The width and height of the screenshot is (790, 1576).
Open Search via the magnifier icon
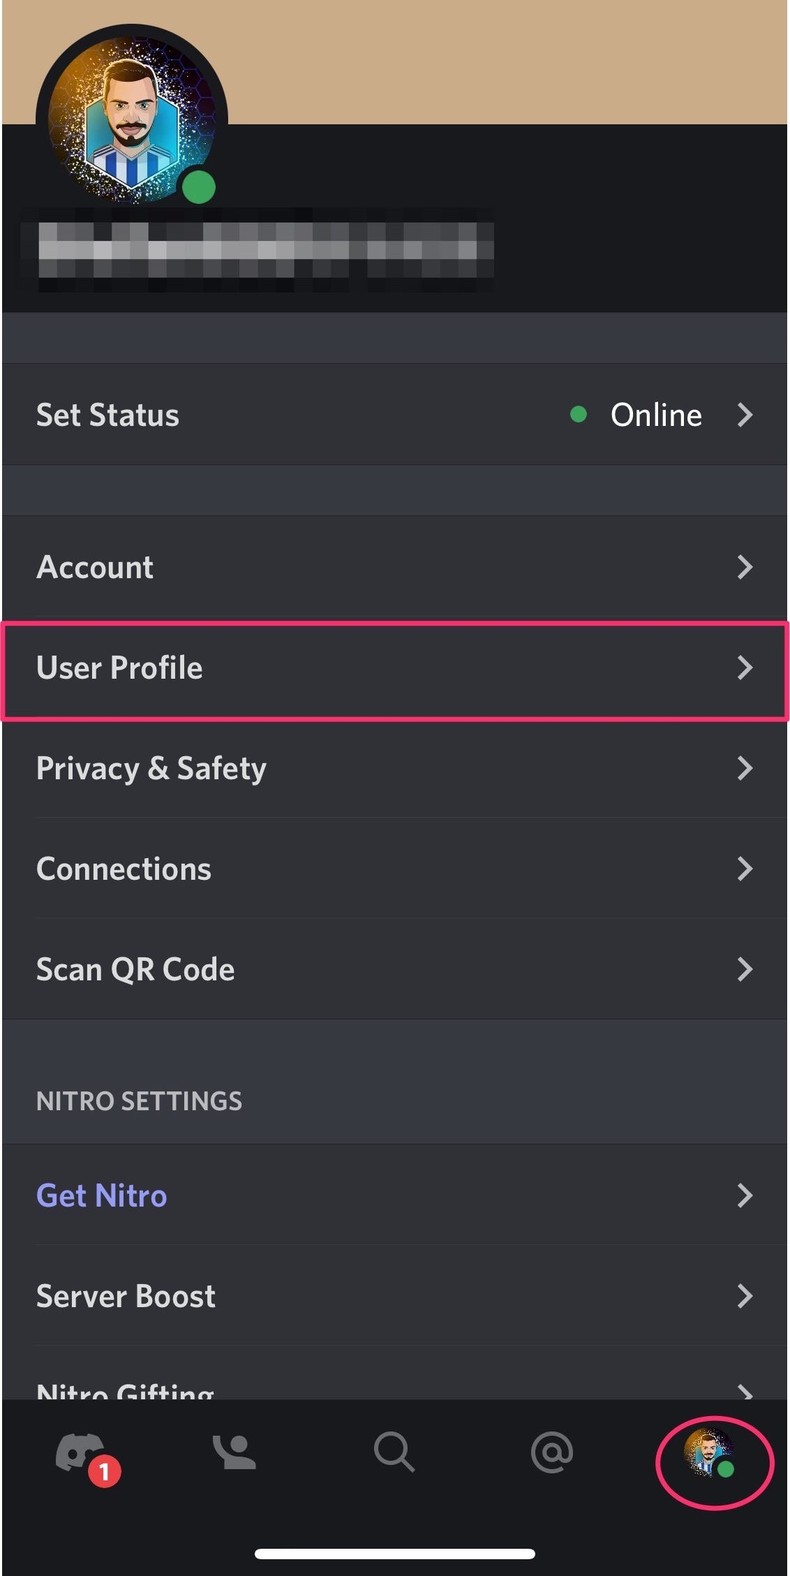394,1453
